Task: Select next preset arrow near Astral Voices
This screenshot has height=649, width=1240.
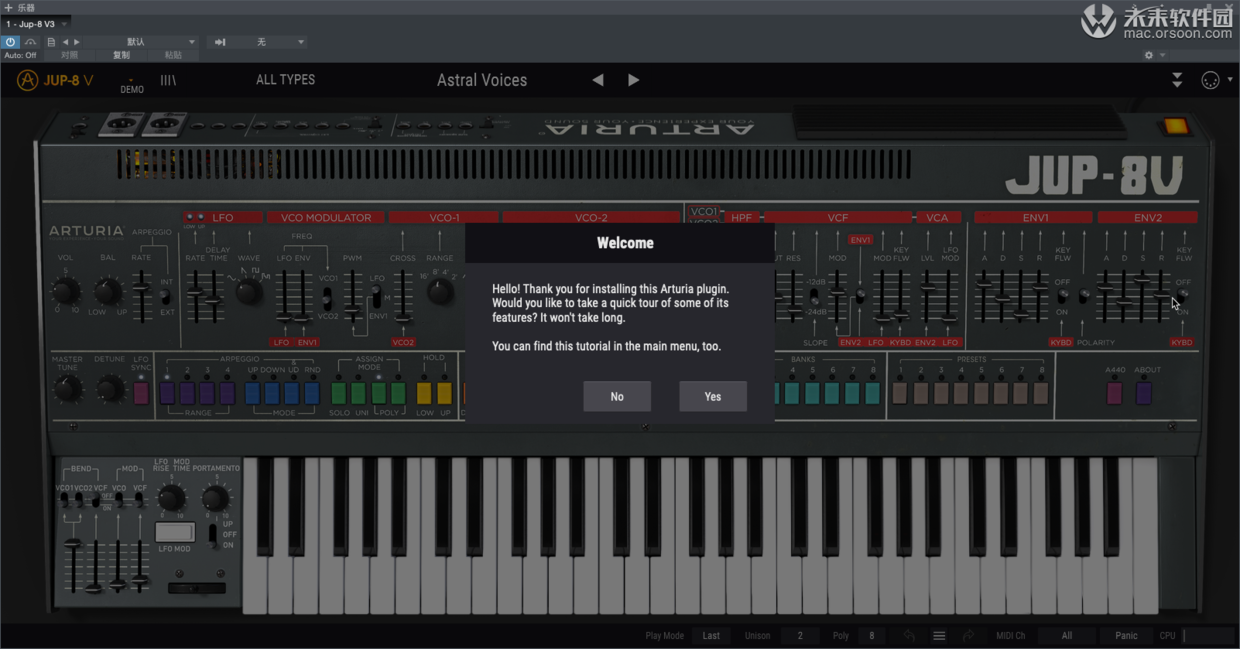Action: 633,80
